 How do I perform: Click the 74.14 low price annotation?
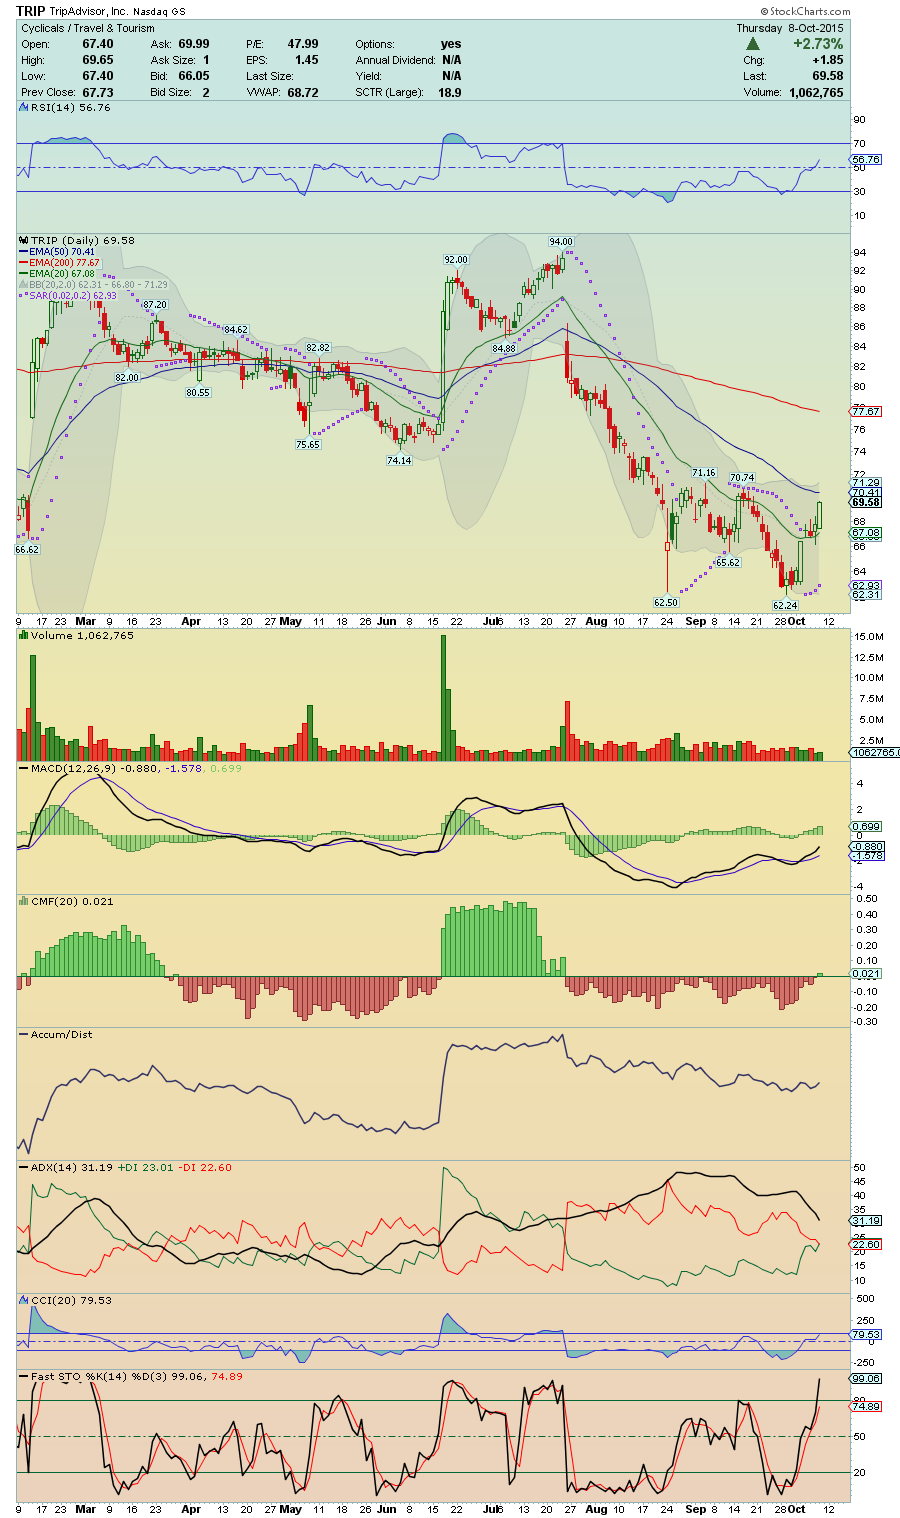399,460
